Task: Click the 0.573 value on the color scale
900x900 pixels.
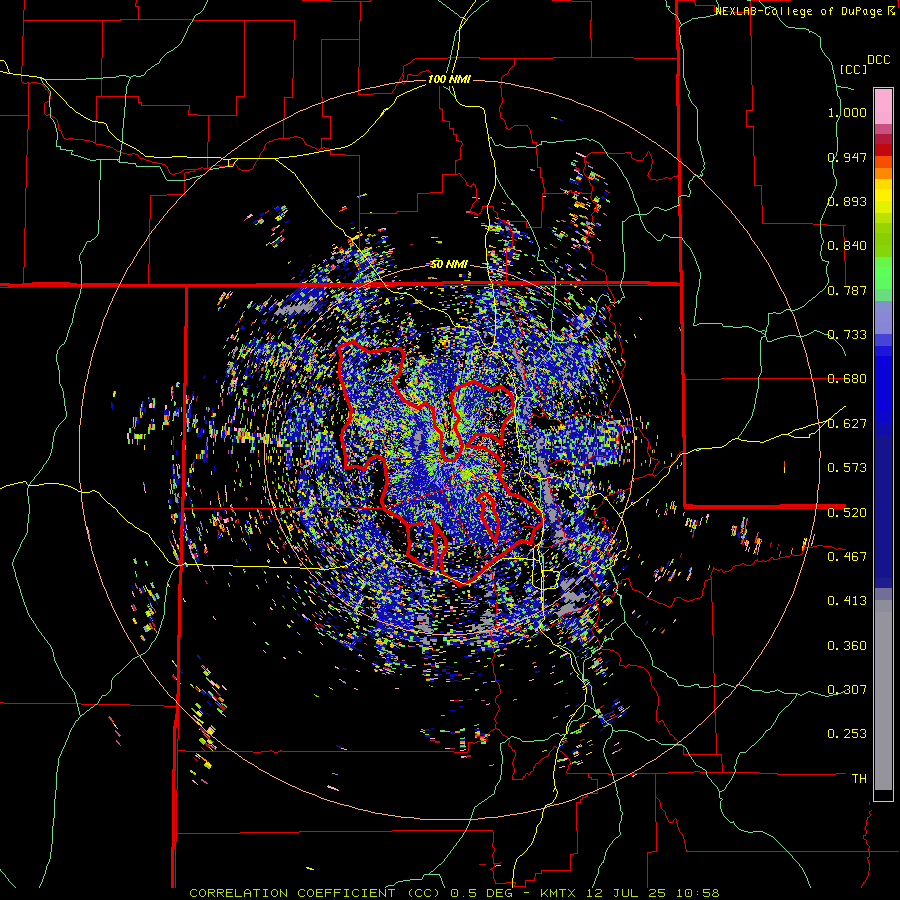Action: pos(847,468)
